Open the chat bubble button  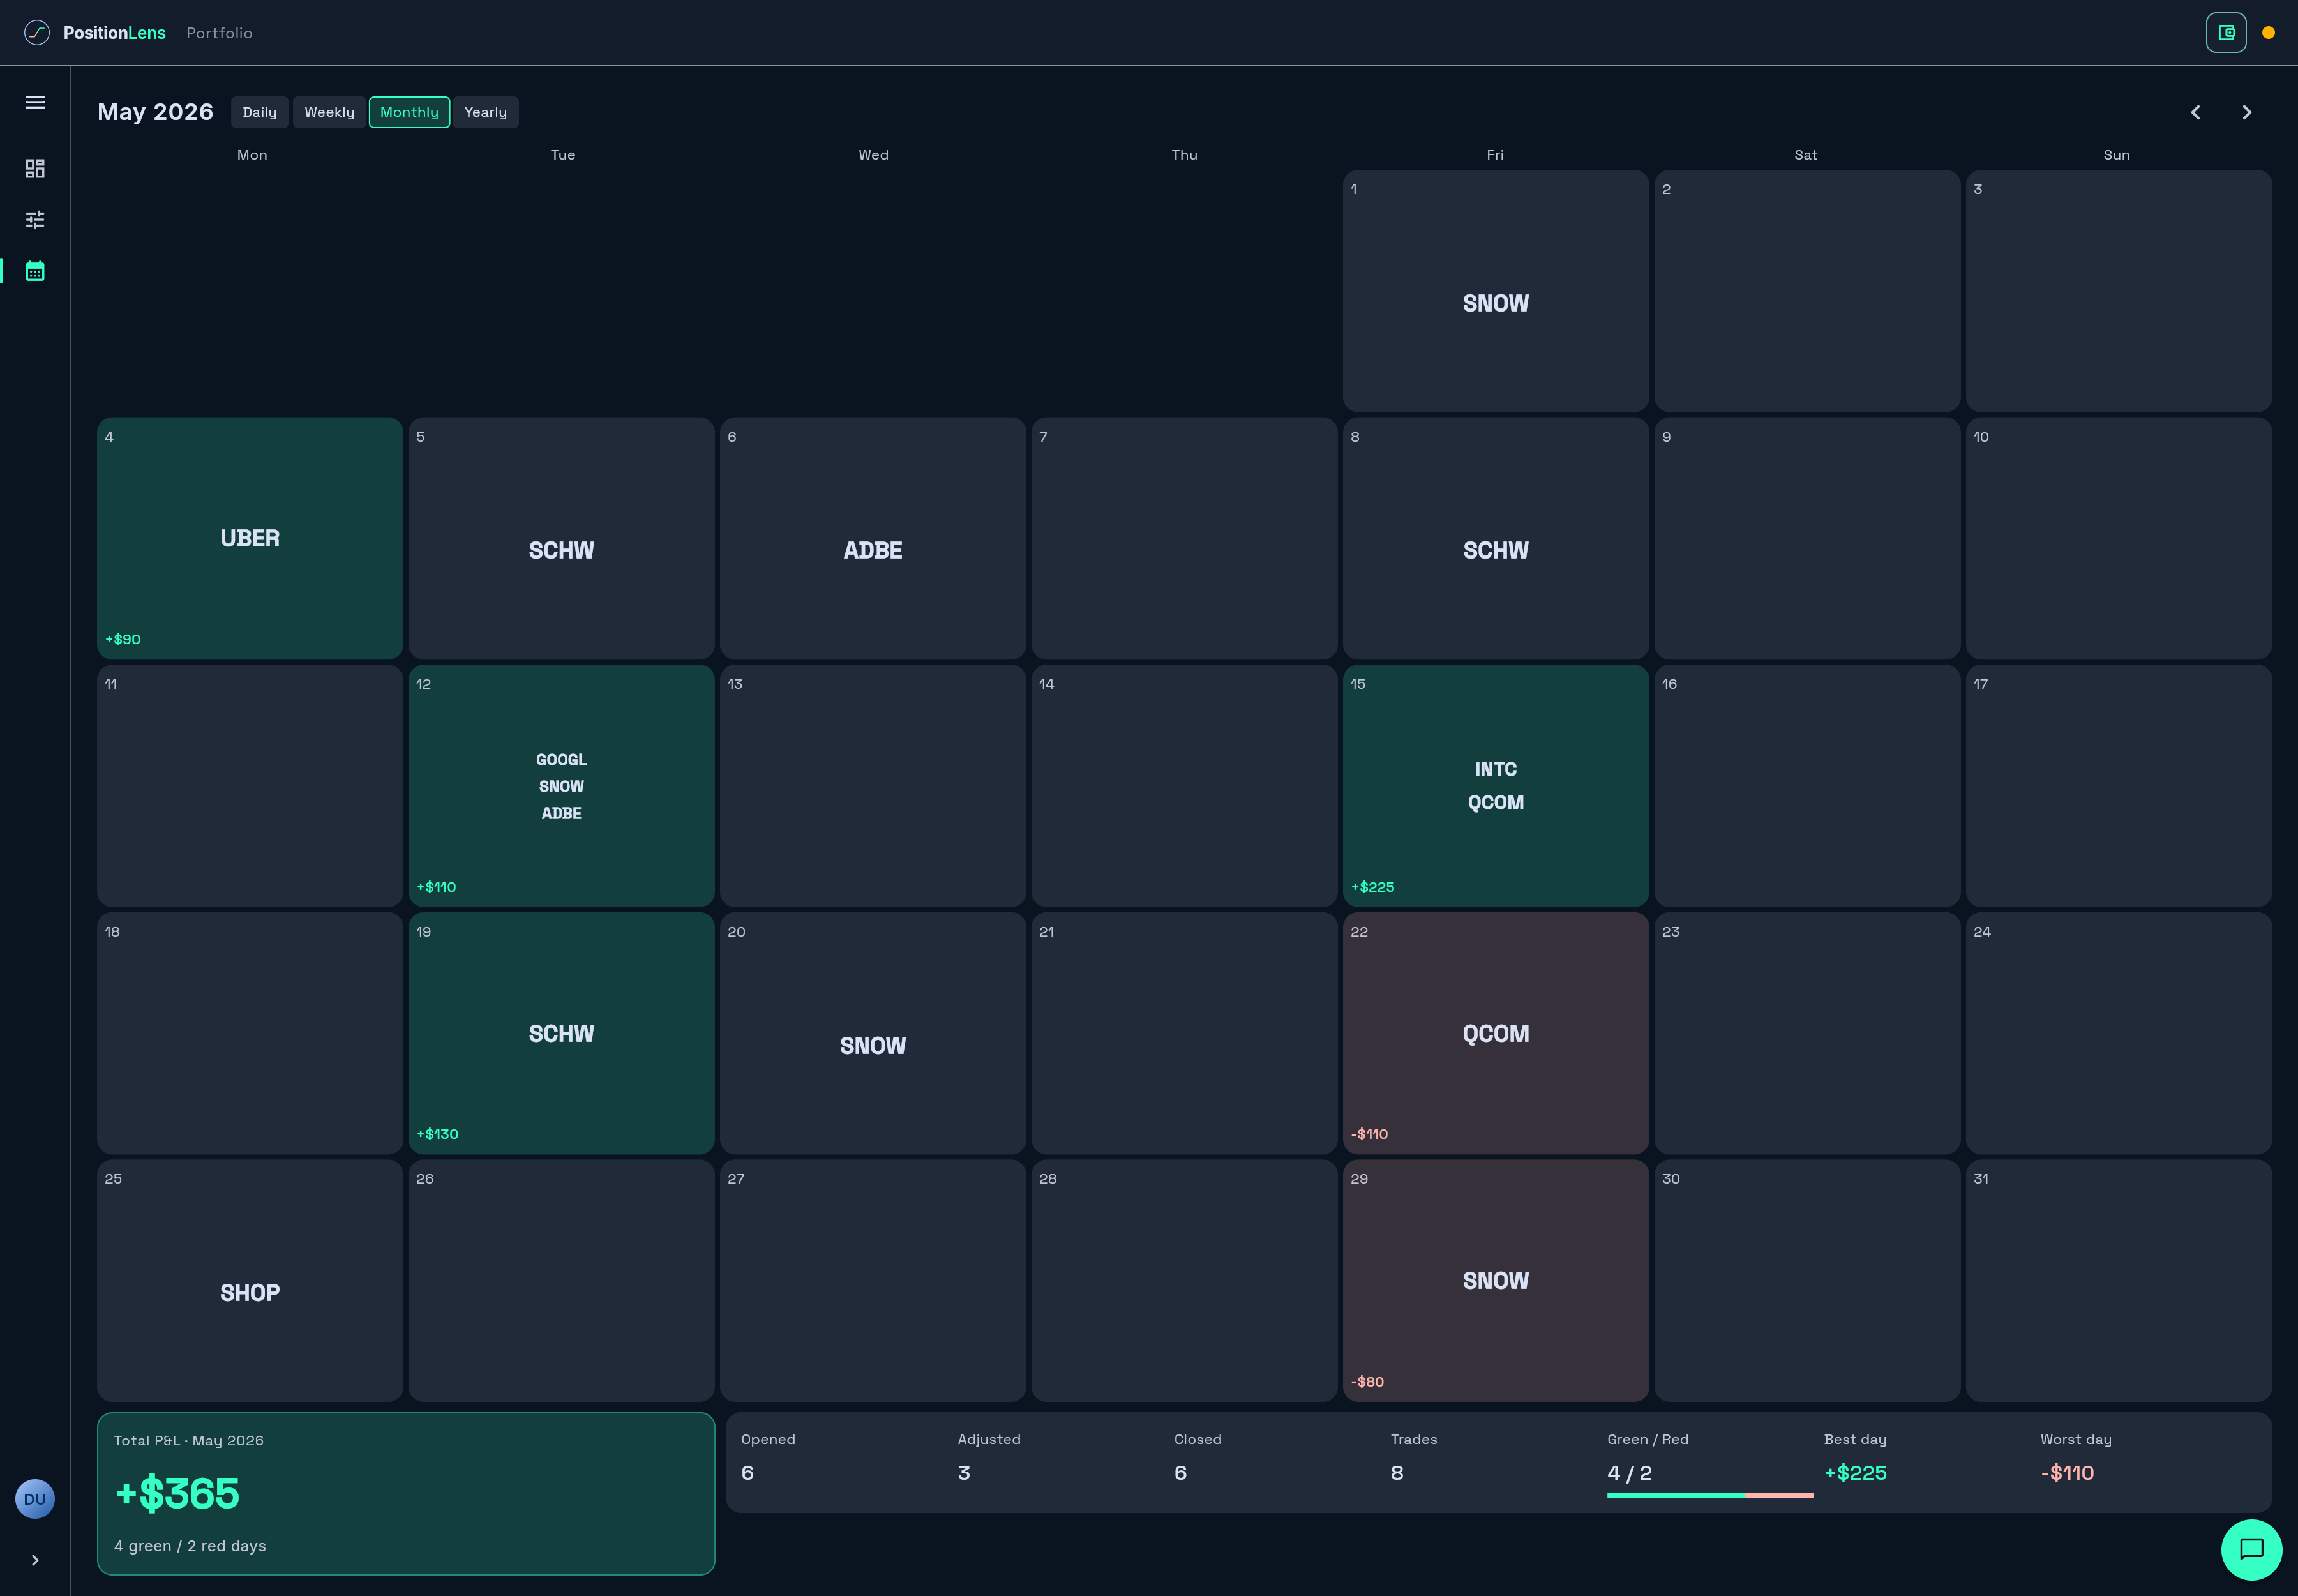tap(2251, 1549)
